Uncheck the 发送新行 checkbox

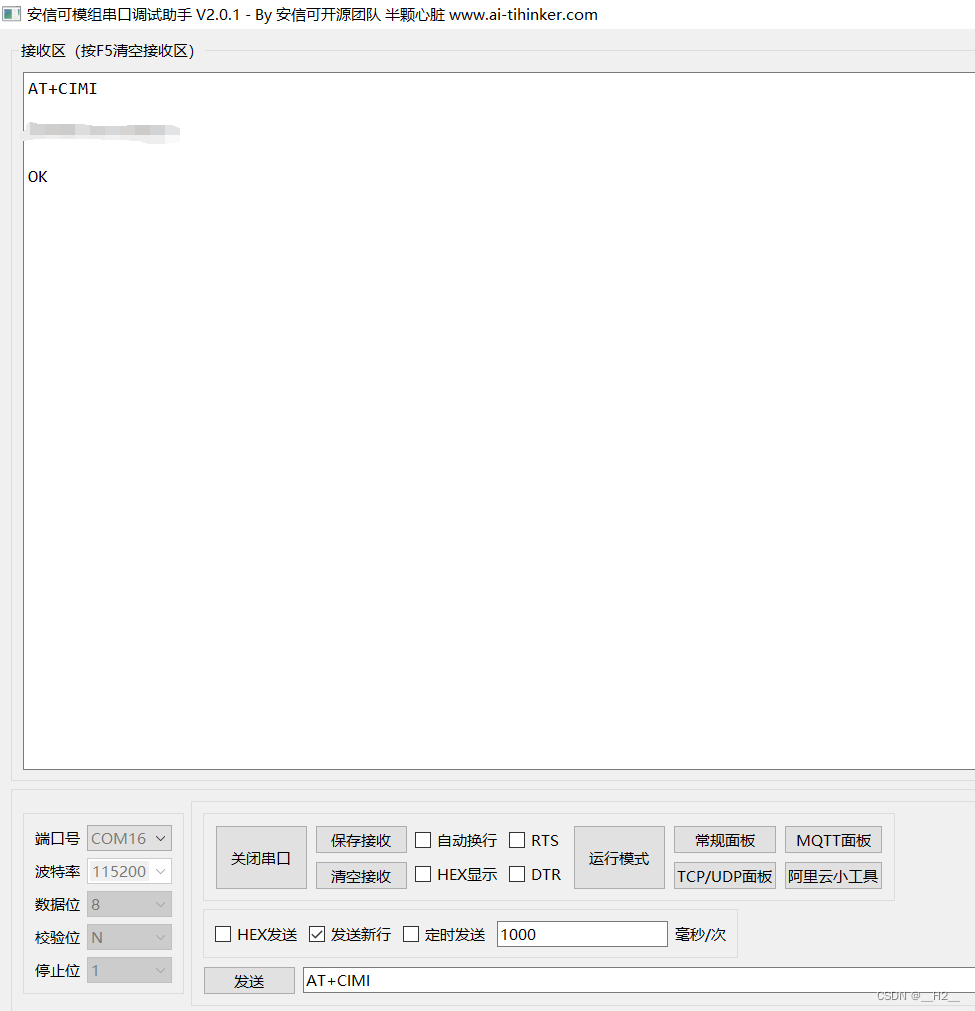[315, 934]
